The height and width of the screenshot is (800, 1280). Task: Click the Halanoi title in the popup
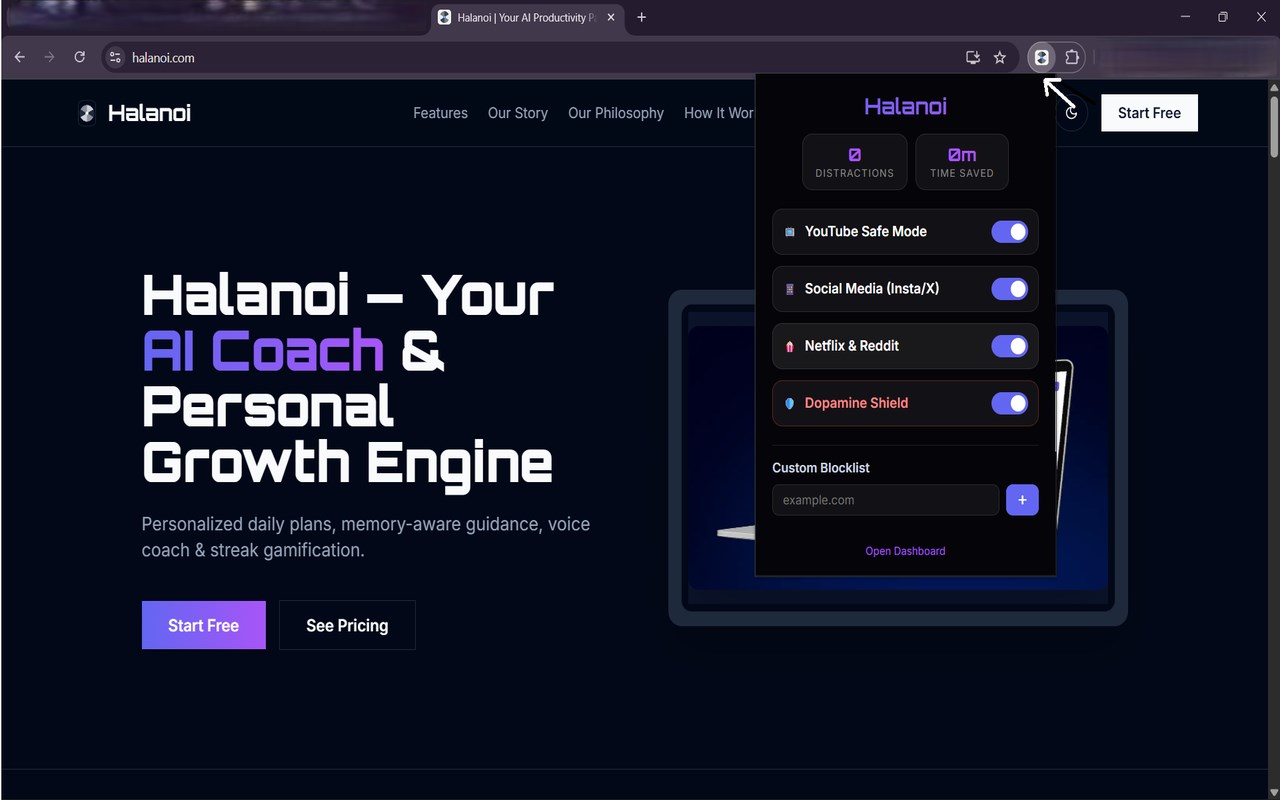(x=905, y=107)
